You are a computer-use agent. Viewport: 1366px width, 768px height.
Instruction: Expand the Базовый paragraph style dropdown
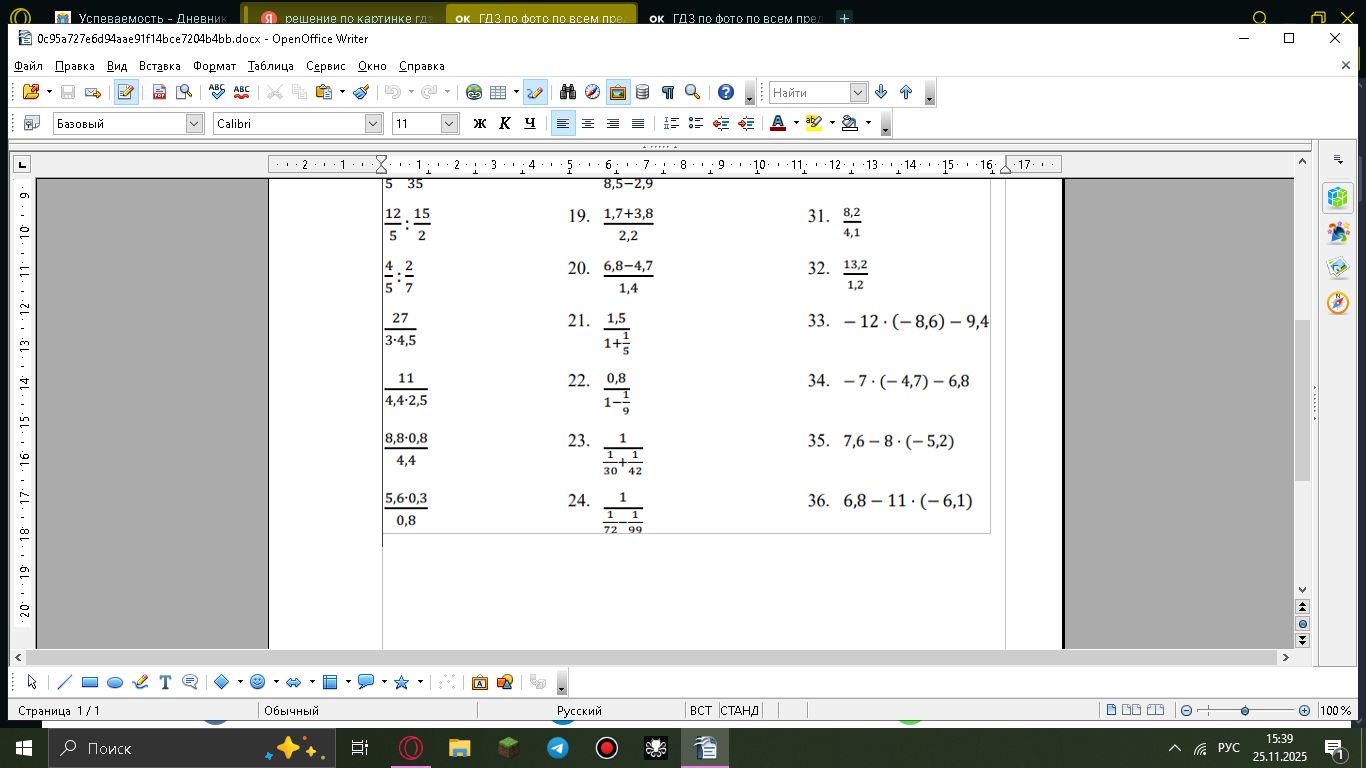click(195, 123)
